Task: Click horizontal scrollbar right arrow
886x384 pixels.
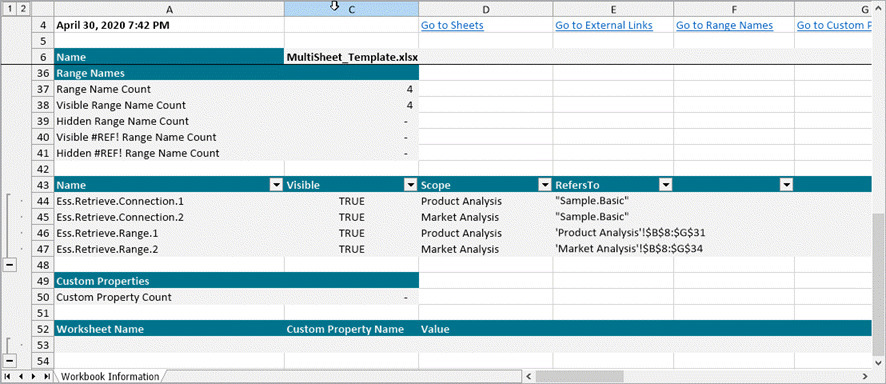Action: [x=865, y=376]
